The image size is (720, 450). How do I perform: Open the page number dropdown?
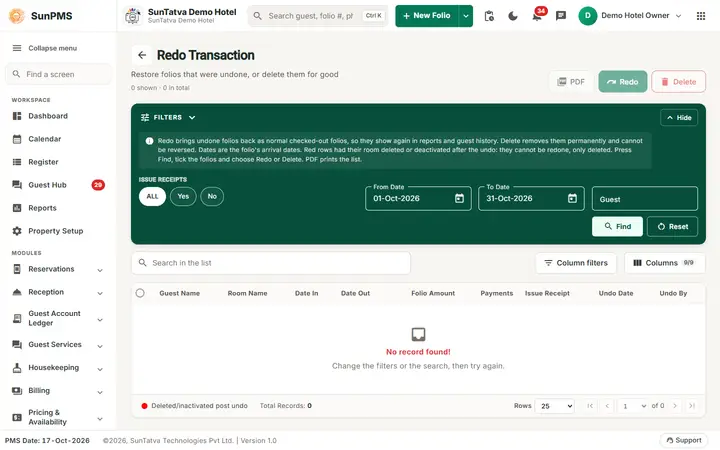pyautogui.click(x=632, y=406)
